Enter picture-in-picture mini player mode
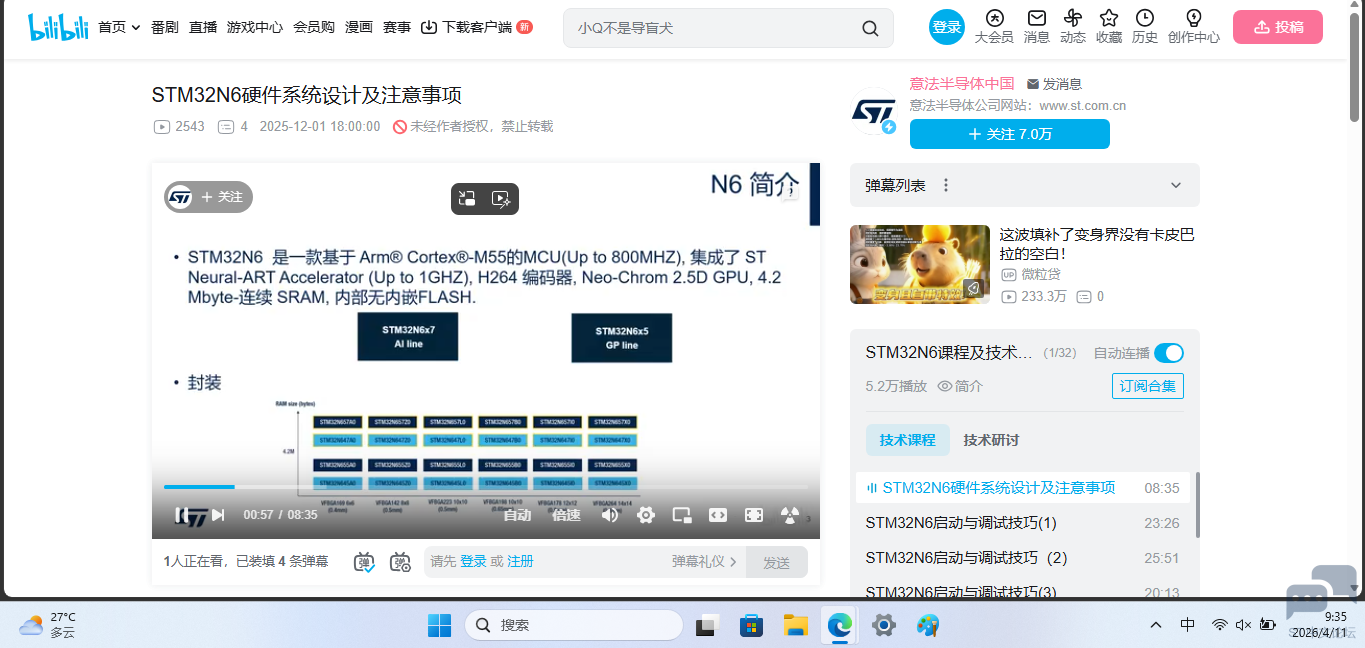 point(681,514)
